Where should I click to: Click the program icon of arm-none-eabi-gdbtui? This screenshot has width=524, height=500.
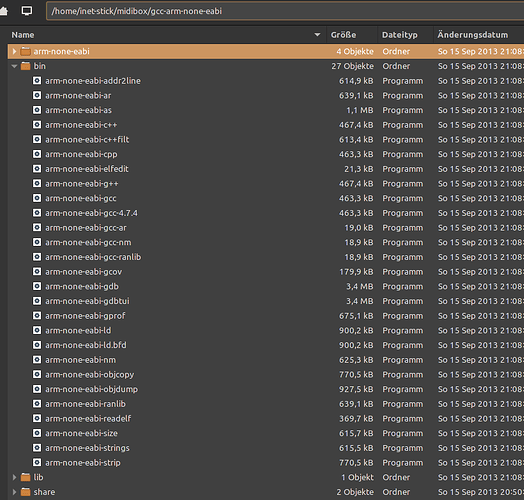(x=37, y=301)
